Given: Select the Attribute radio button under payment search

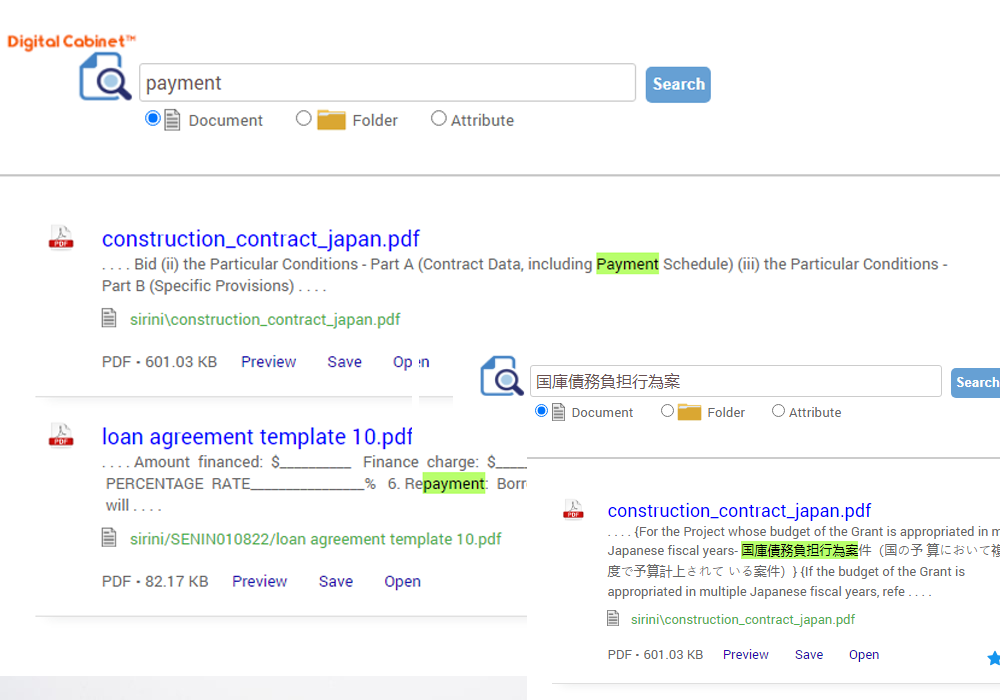Looking at the screenshot, I should click(439, 118).
